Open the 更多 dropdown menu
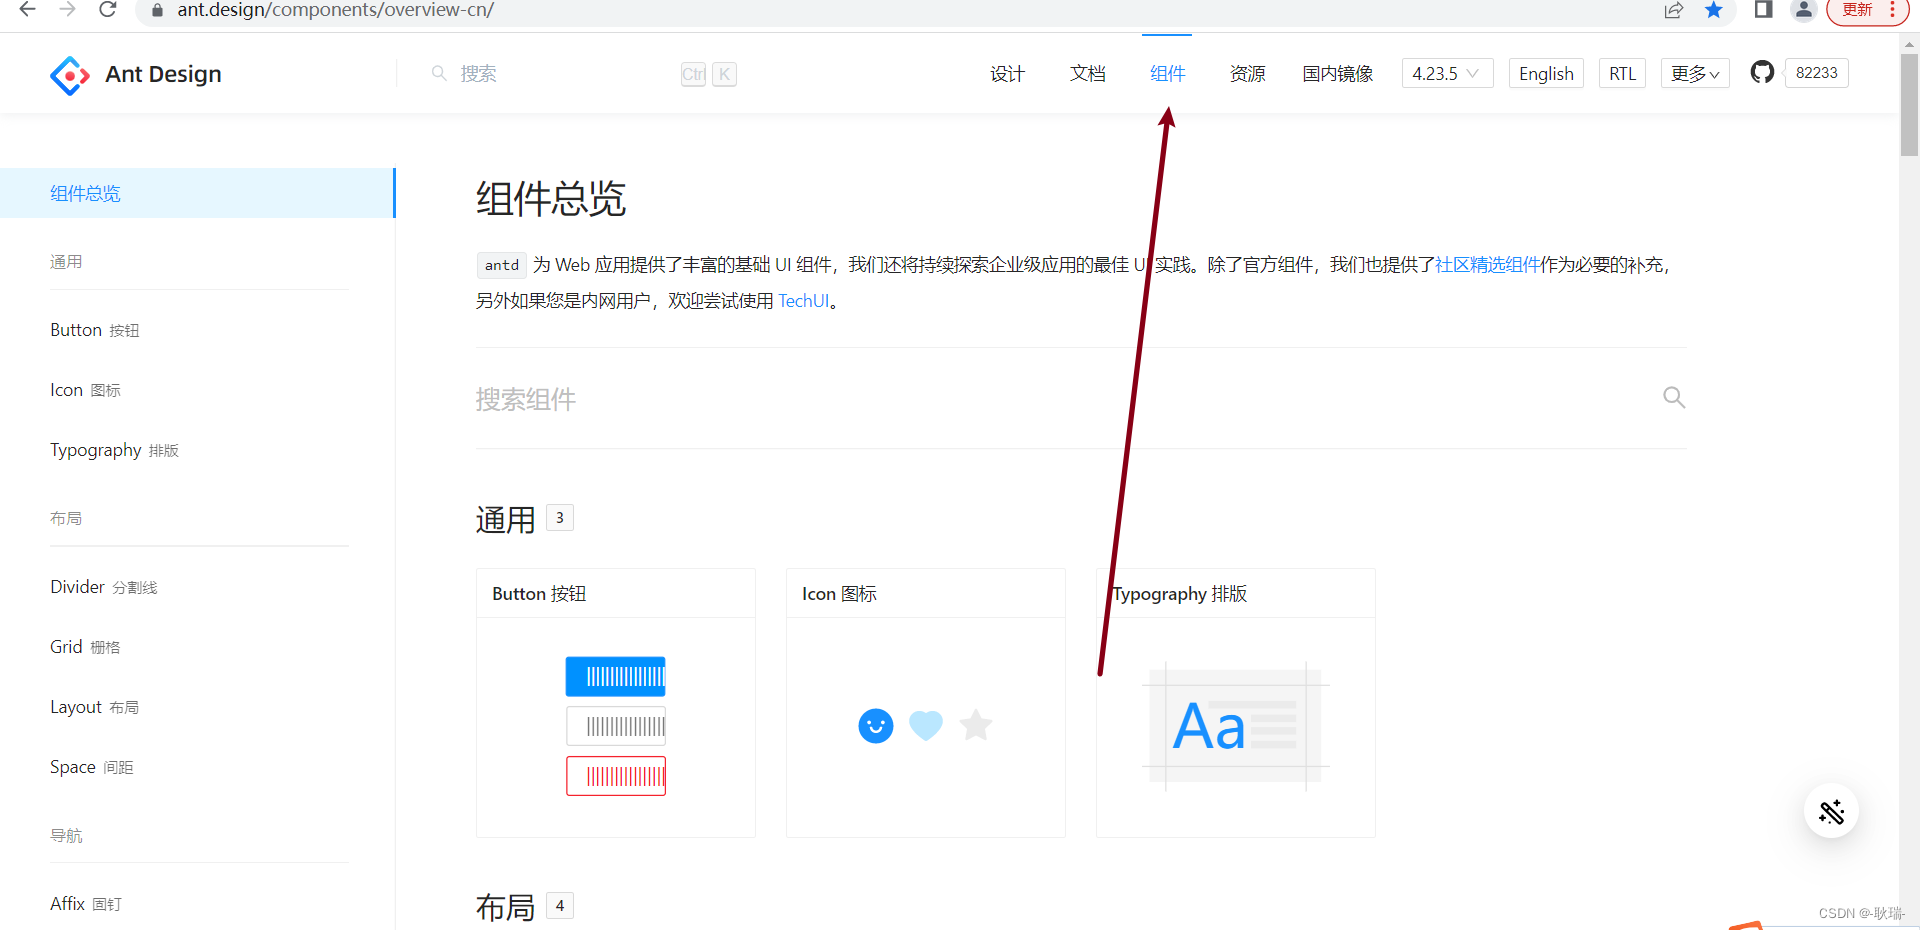This screenshot has height=930, width=1920. (x=1695, y=73)
